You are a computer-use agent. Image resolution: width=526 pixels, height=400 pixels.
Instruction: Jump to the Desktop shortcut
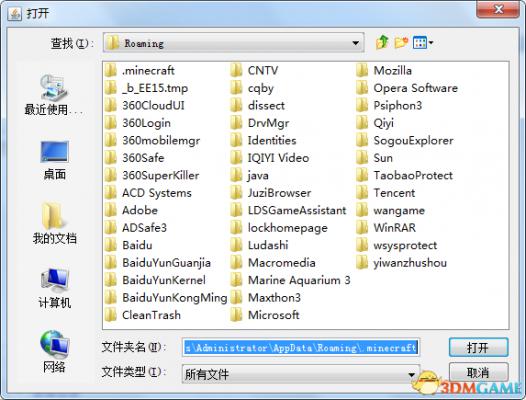54,160
